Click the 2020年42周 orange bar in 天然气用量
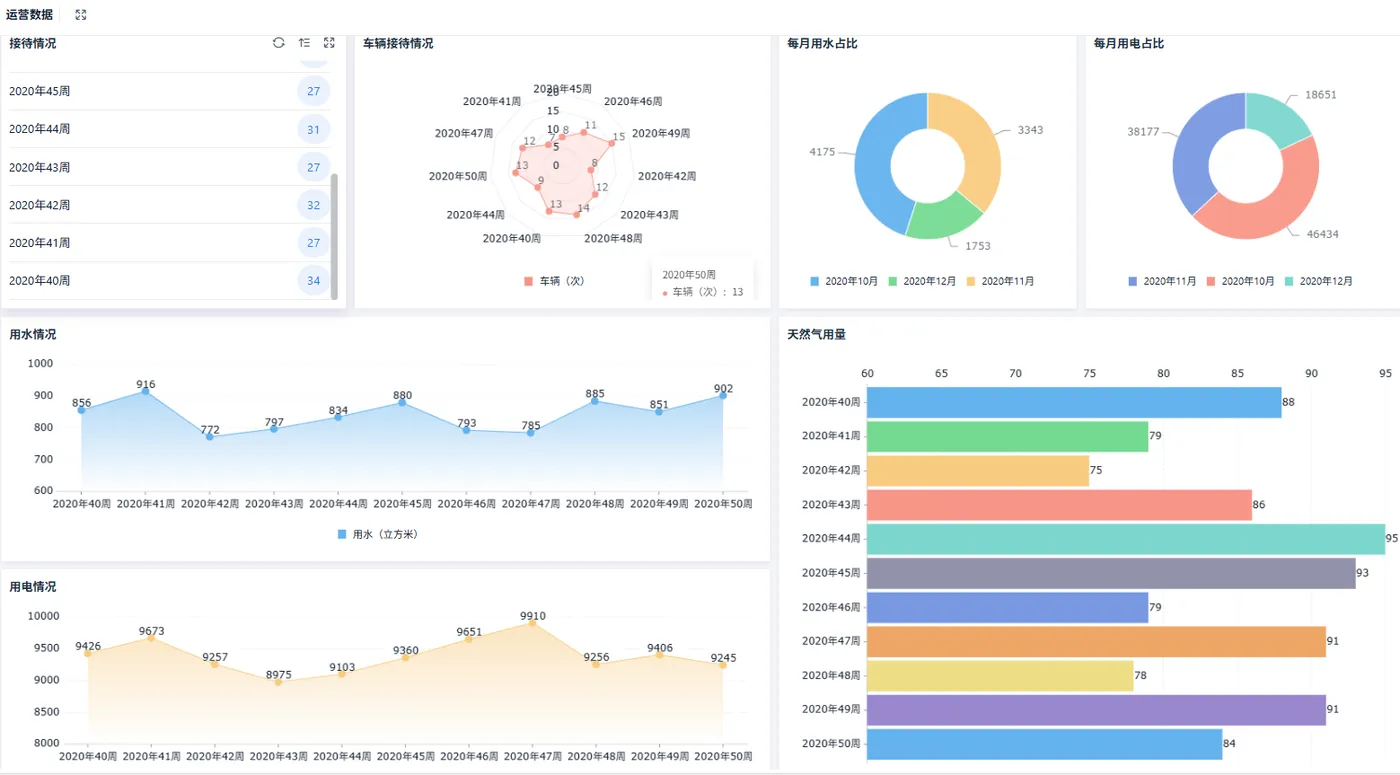 point(977,471)
